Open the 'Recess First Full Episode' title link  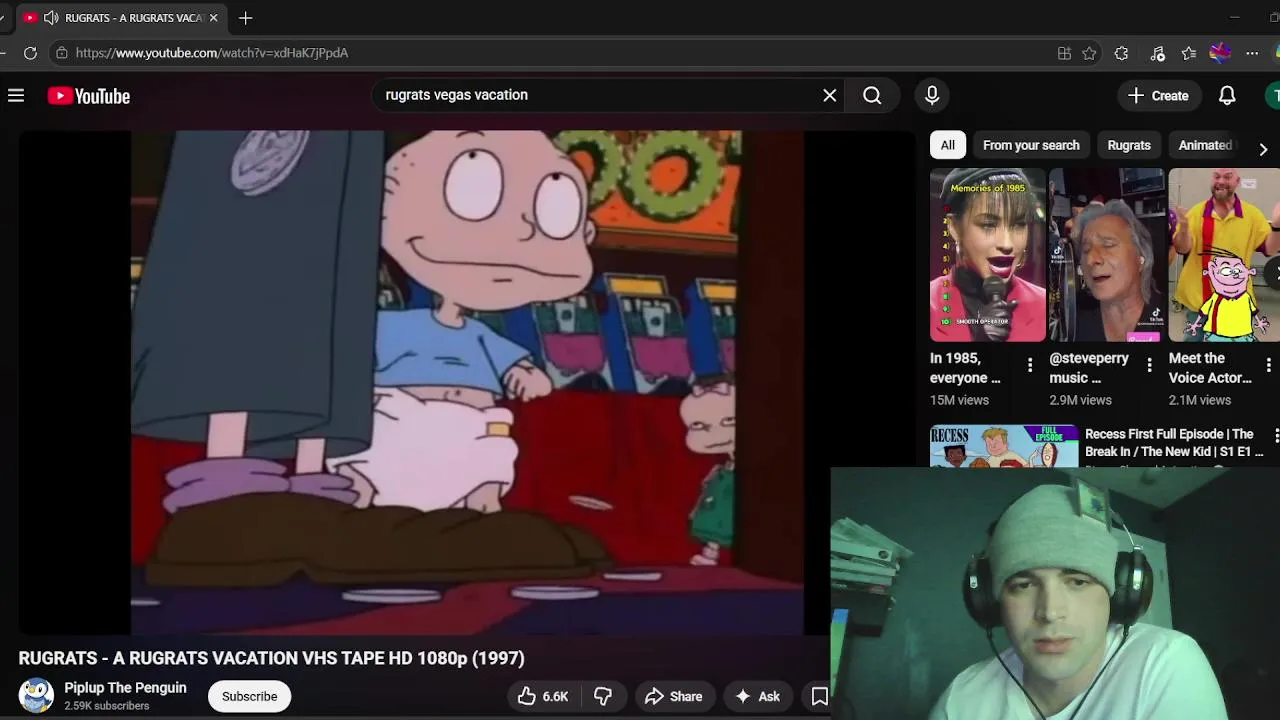click(1174, 443)
